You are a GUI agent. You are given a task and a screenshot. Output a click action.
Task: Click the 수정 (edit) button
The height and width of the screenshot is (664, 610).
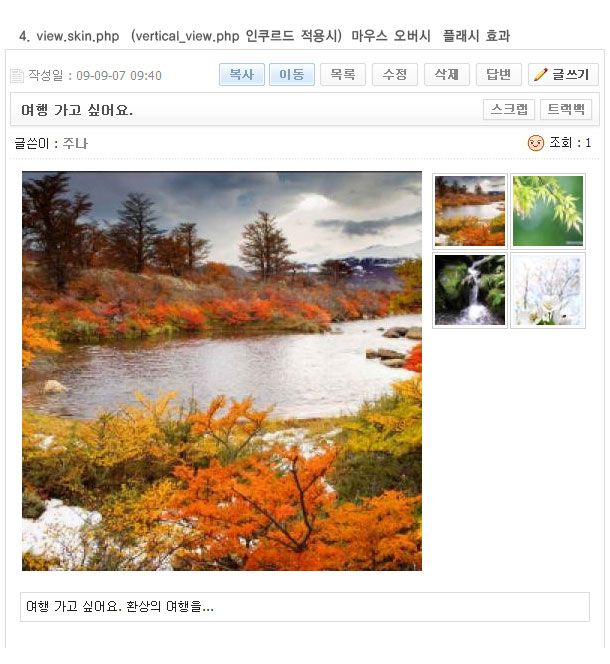coord(395,75)
